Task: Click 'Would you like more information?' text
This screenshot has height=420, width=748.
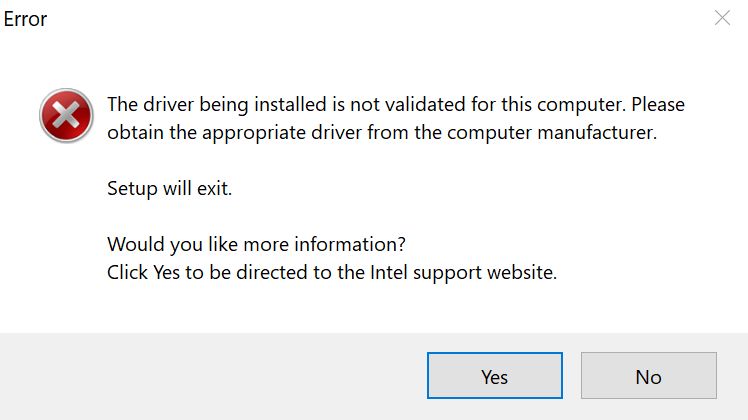Action: point(257,244)
